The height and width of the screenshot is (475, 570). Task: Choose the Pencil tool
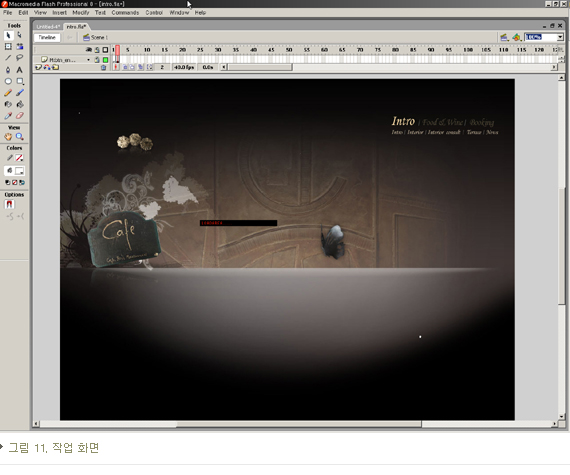(x=8, y=93)
